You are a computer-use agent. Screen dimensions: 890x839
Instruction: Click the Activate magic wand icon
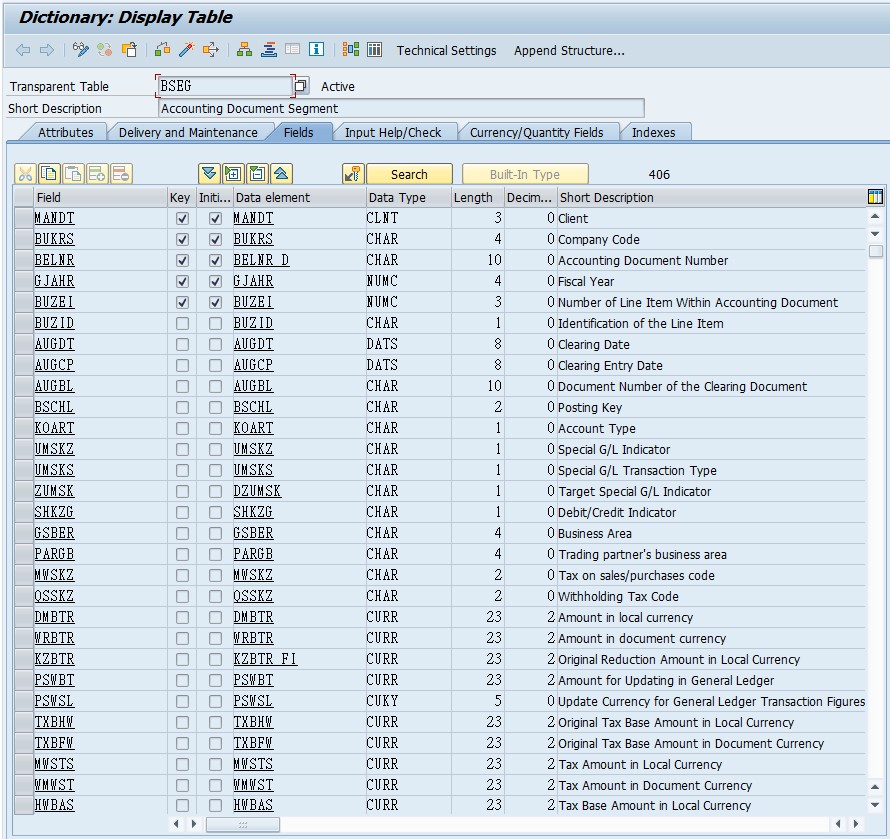pyautogui.click(x=186, y=51)
